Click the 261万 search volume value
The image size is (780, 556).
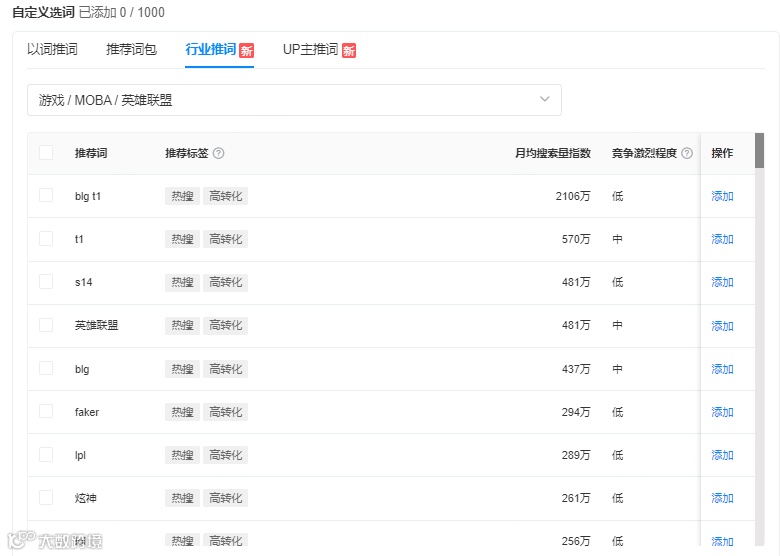[576, 498]
